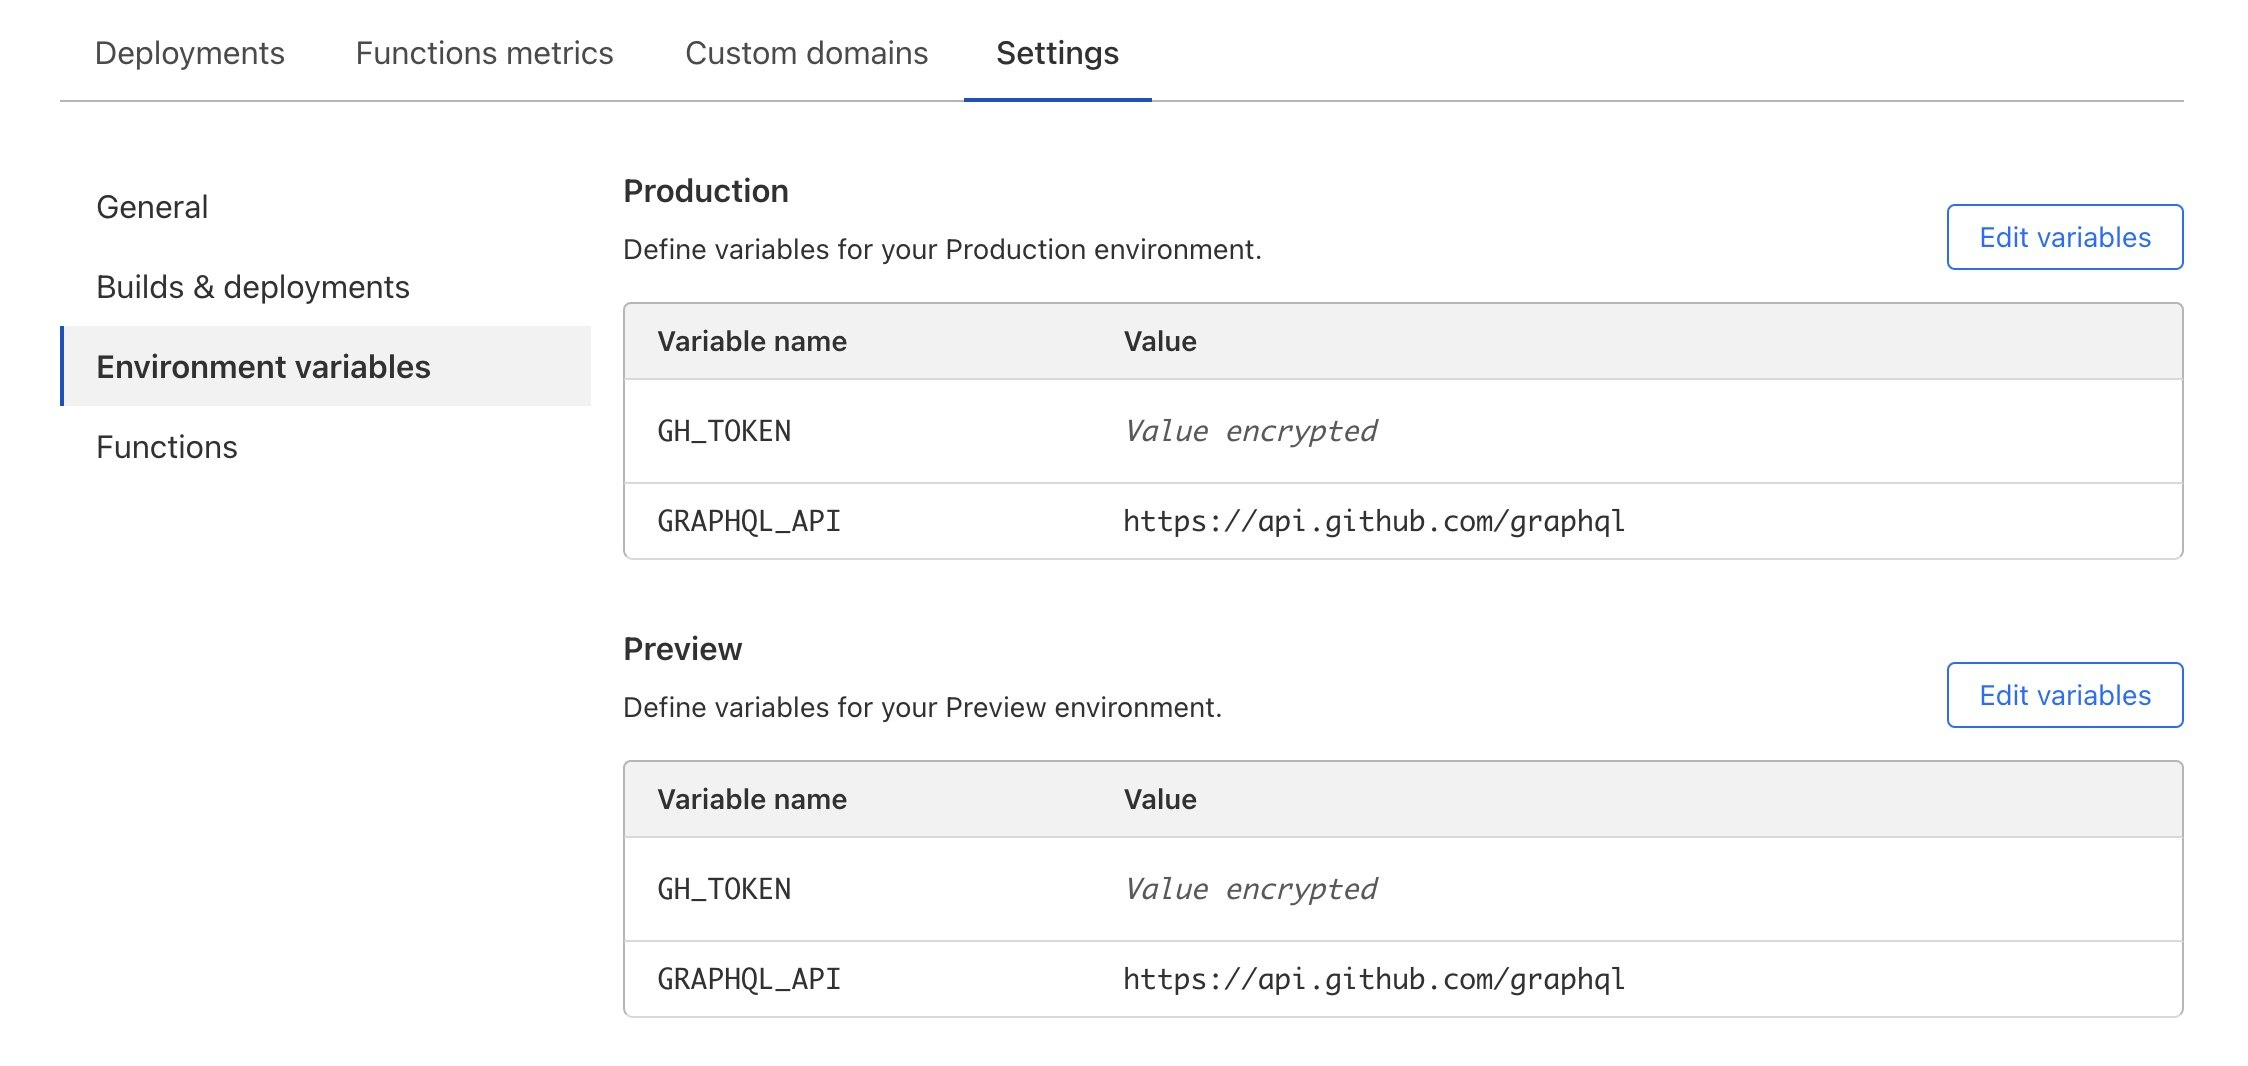Viewport: 2248px width, 1066px height.
Task: Click Production GH_TOKEN encrypted value
Action: [1250, 431]
